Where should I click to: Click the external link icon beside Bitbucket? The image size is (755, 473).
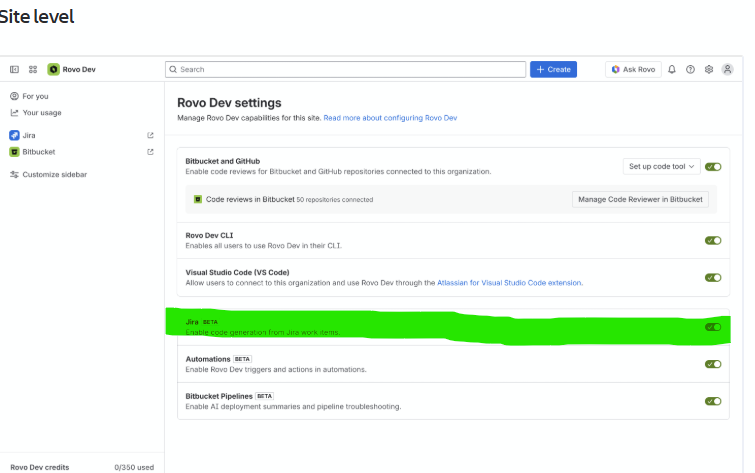click(150, 152)
